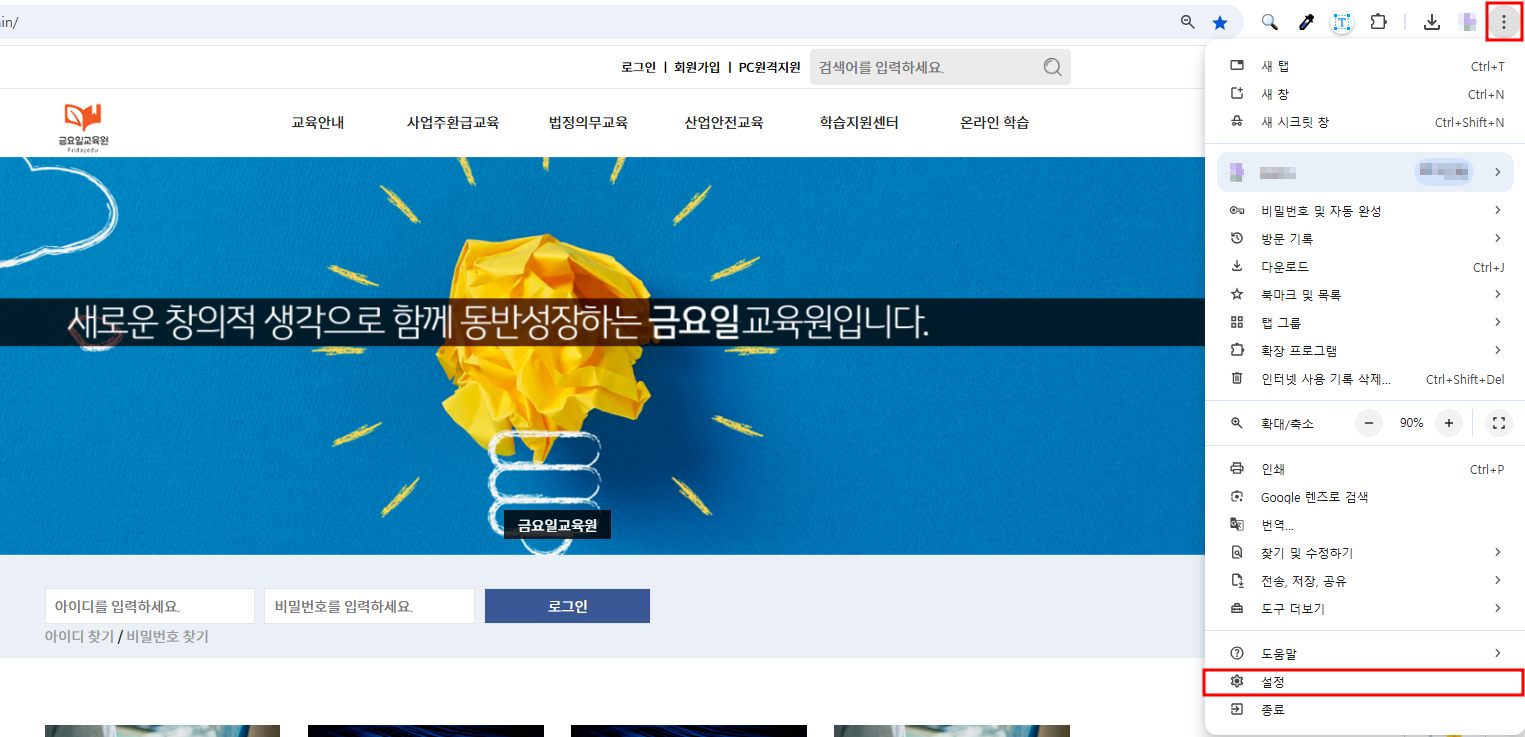Open the Chrome extensions puzzle icon

point(1379,22)
